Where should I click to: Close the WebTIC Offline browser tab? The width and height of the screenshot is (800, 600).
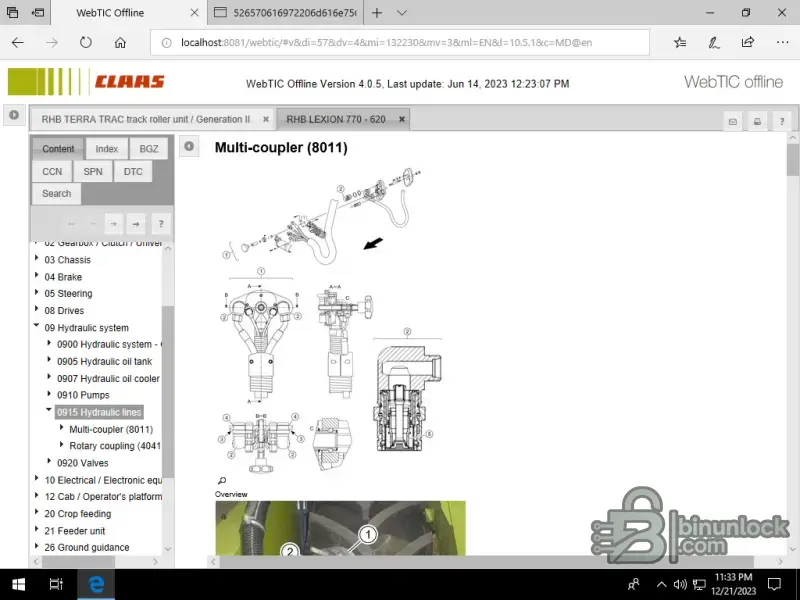(x=194, y=13)
